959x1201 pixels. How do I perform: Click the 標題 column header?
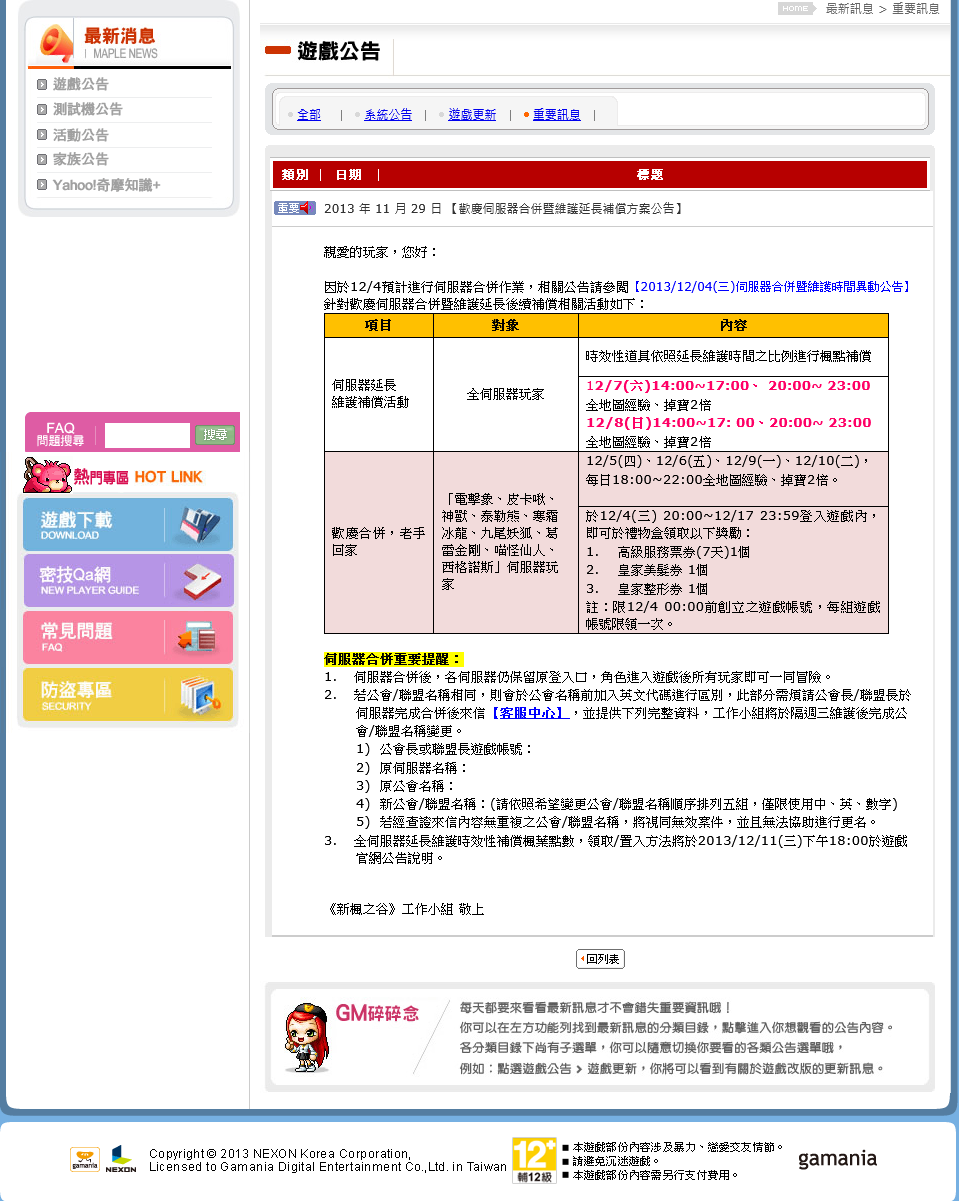(650, 174)
